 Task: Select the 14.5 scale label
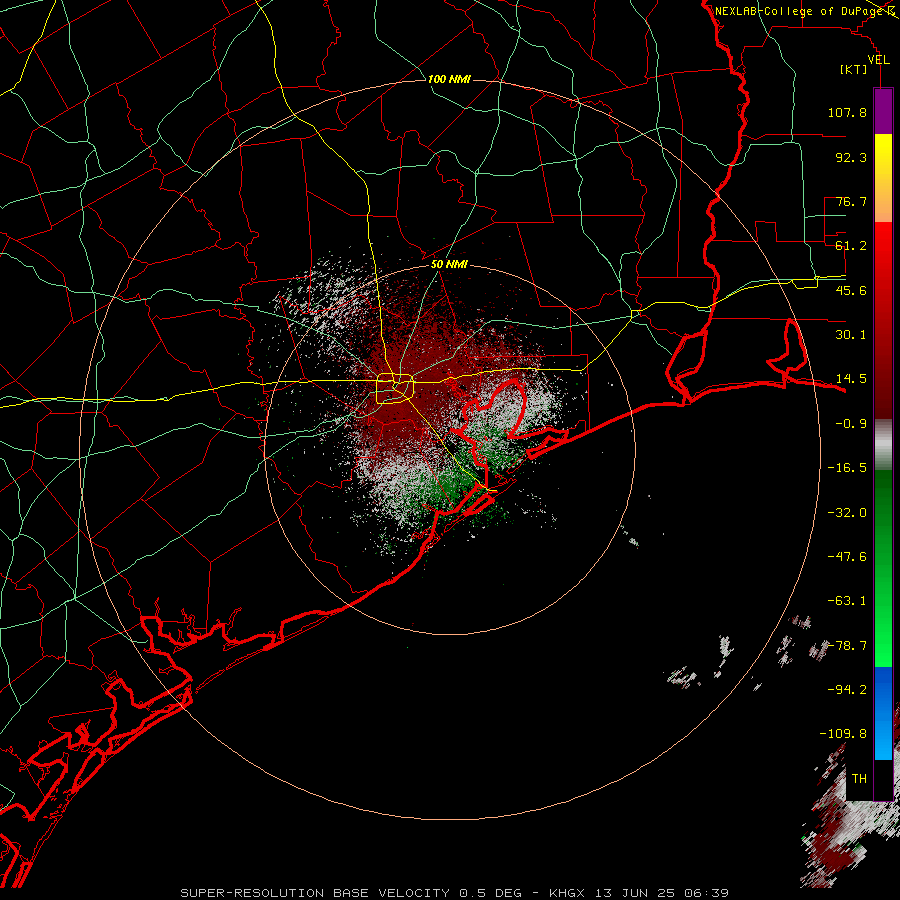point(851,379)
